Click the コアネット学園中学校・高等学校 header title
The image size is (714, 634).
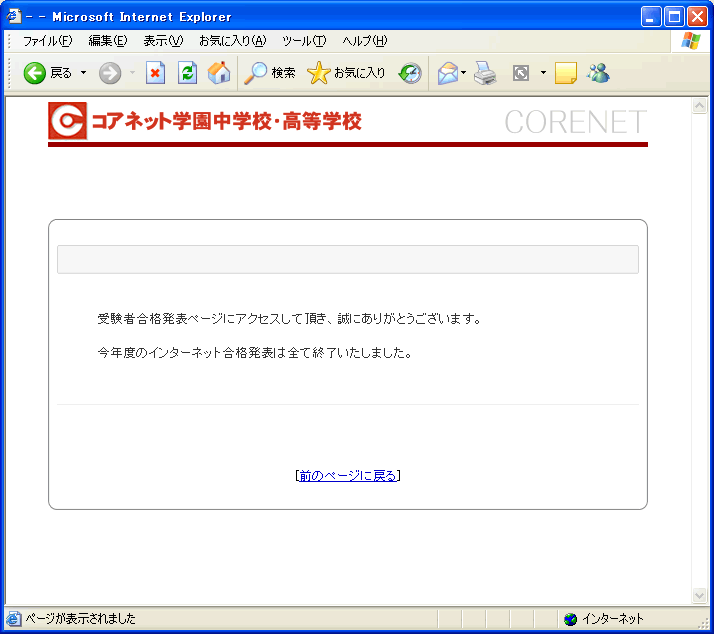coord(226,122)
